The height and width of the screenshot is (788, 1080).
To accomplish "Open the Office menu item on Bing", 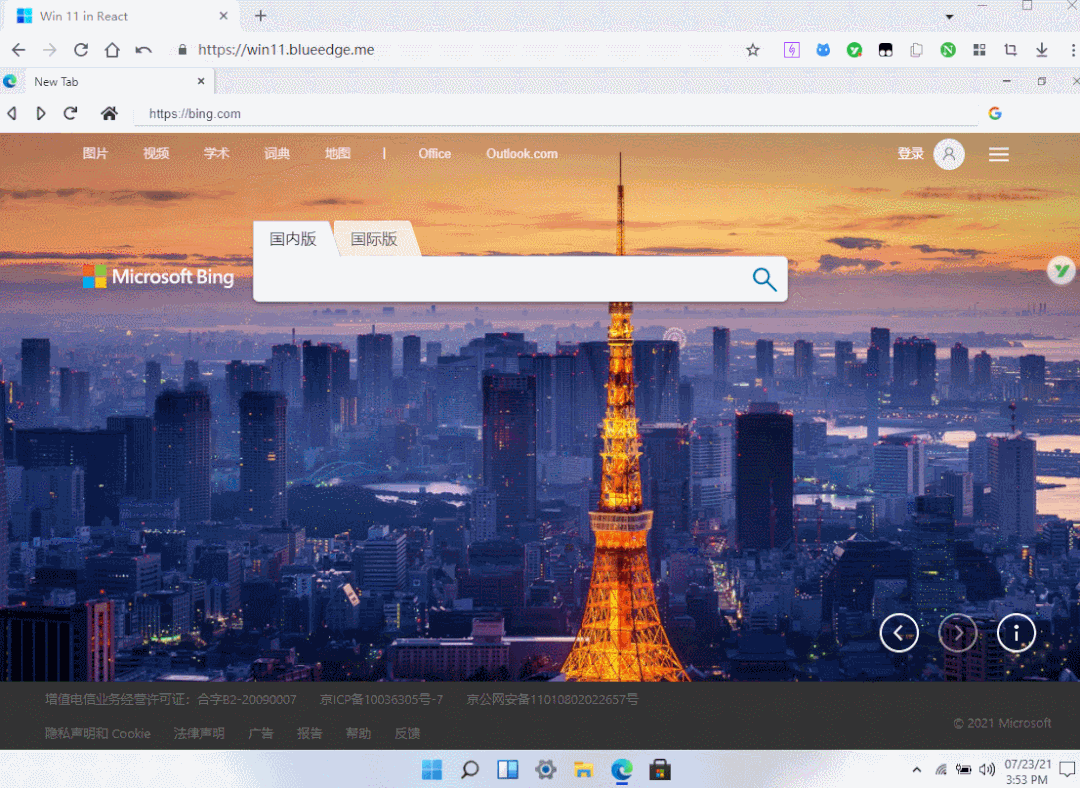I will tap(434, 153).
